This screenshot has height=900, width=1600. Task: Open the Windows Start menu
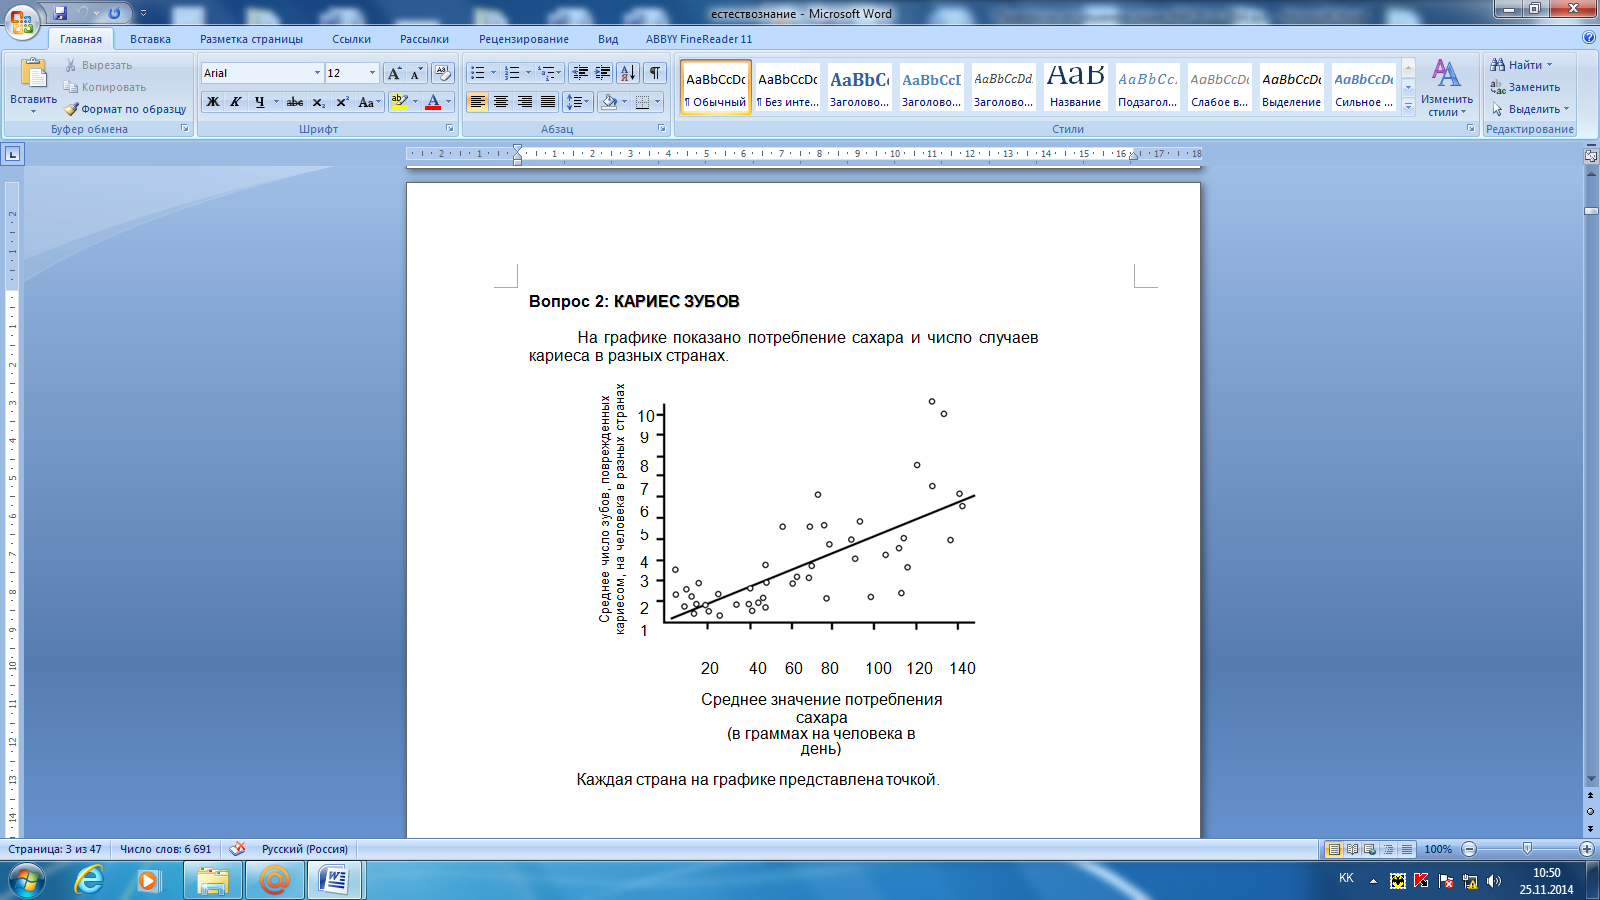click(26, 880)
